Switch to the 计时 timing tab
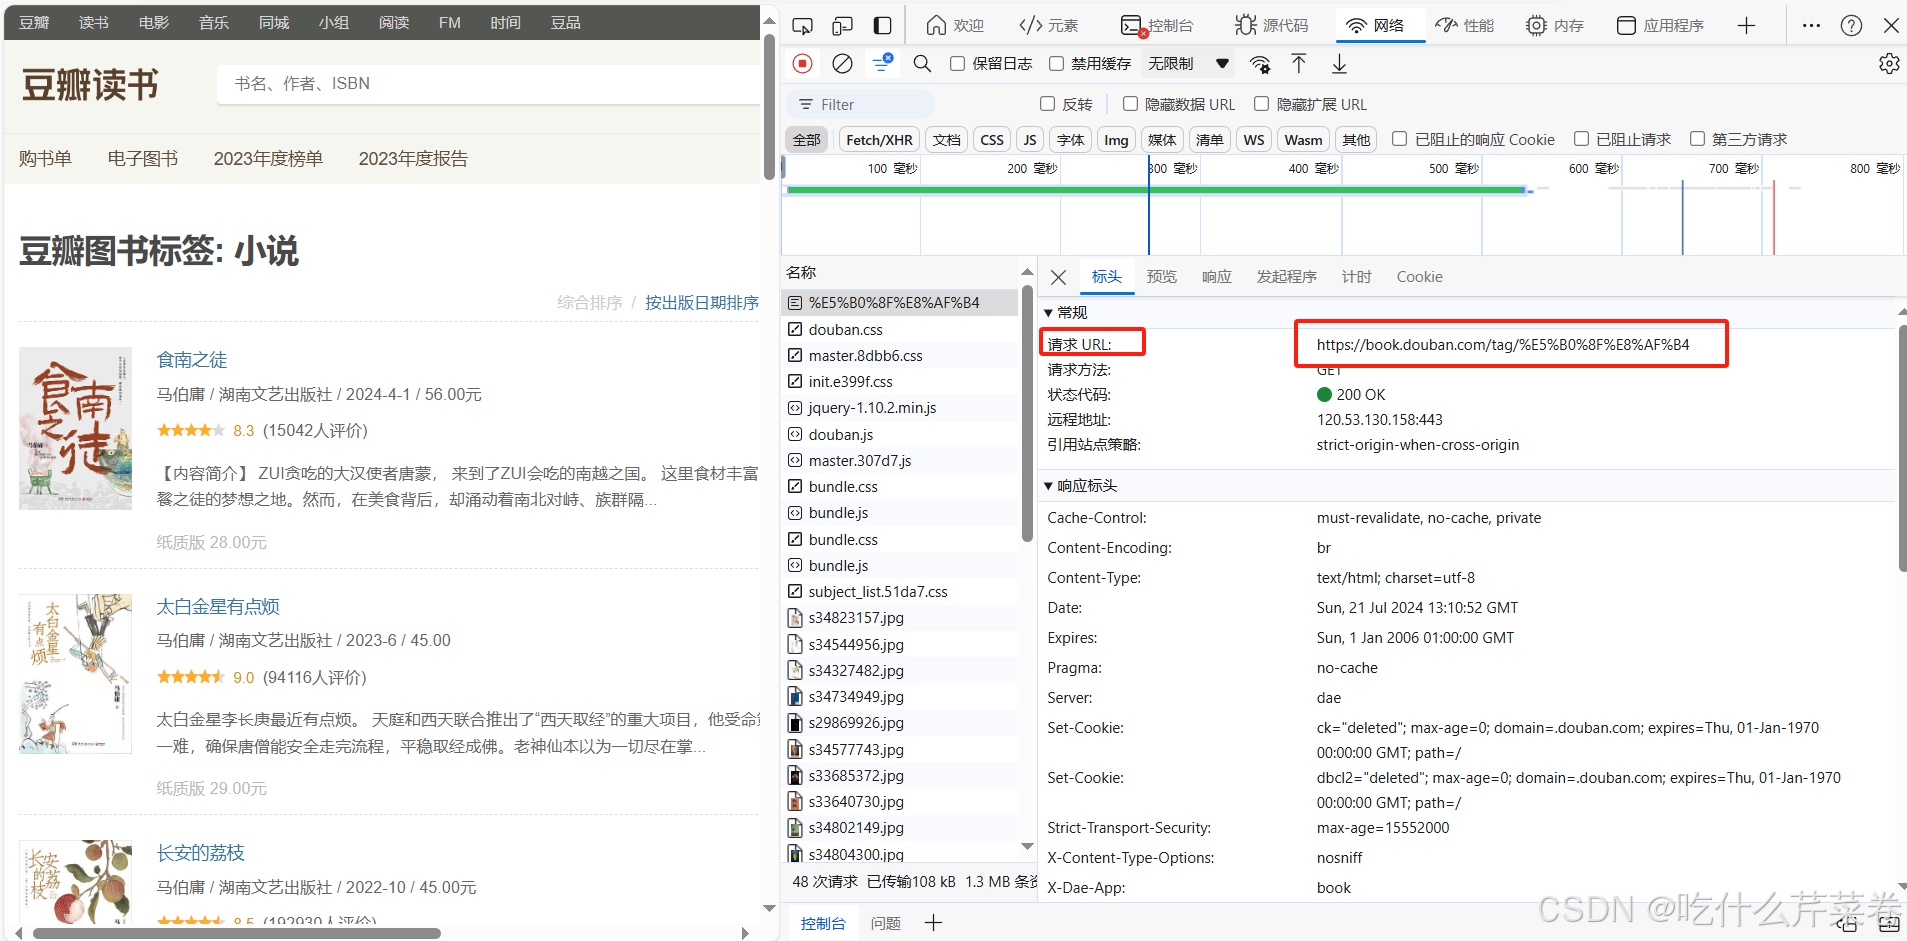1907x941 pixels. pos(1356,277)
